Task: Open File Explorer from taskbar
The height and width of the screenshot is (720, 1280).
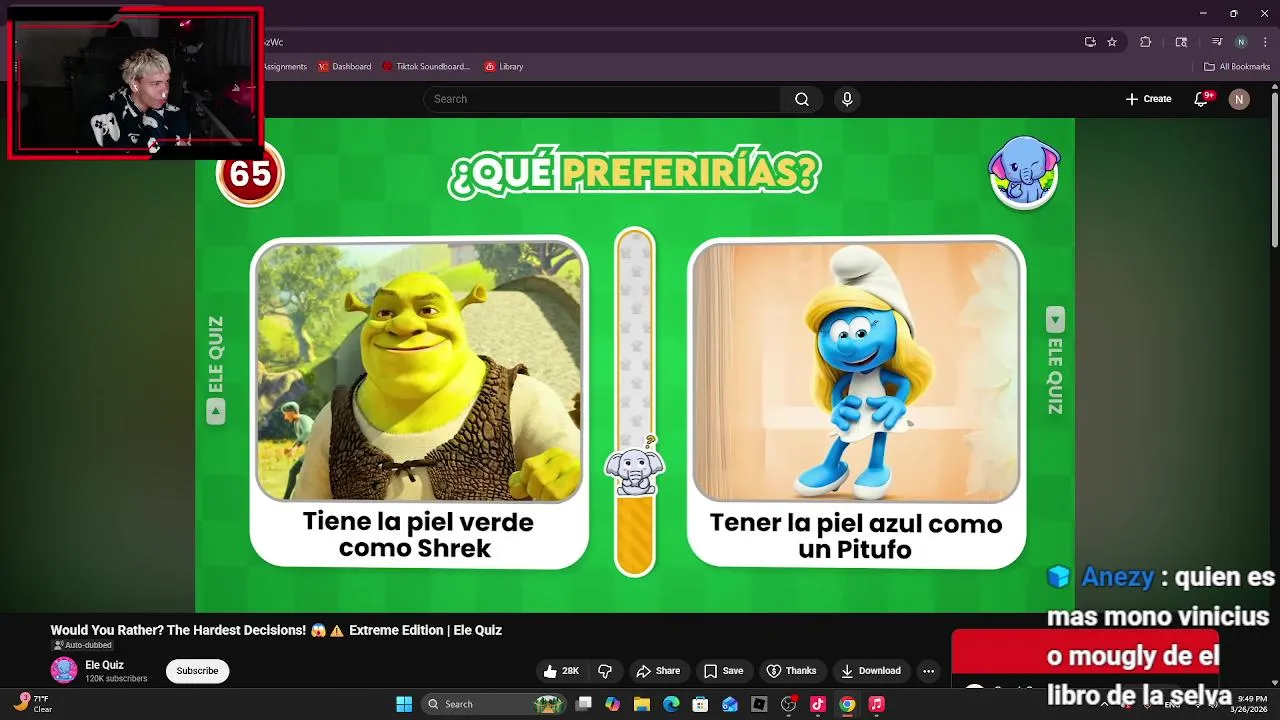Action: [x=642, y=704]
